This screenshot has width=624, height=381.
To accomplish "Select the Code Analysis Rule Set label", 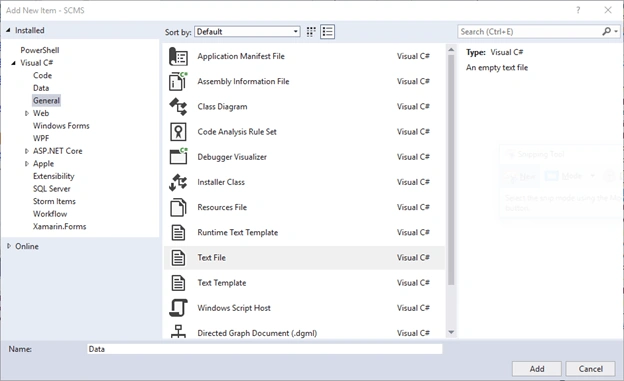I will click(237, 132).
